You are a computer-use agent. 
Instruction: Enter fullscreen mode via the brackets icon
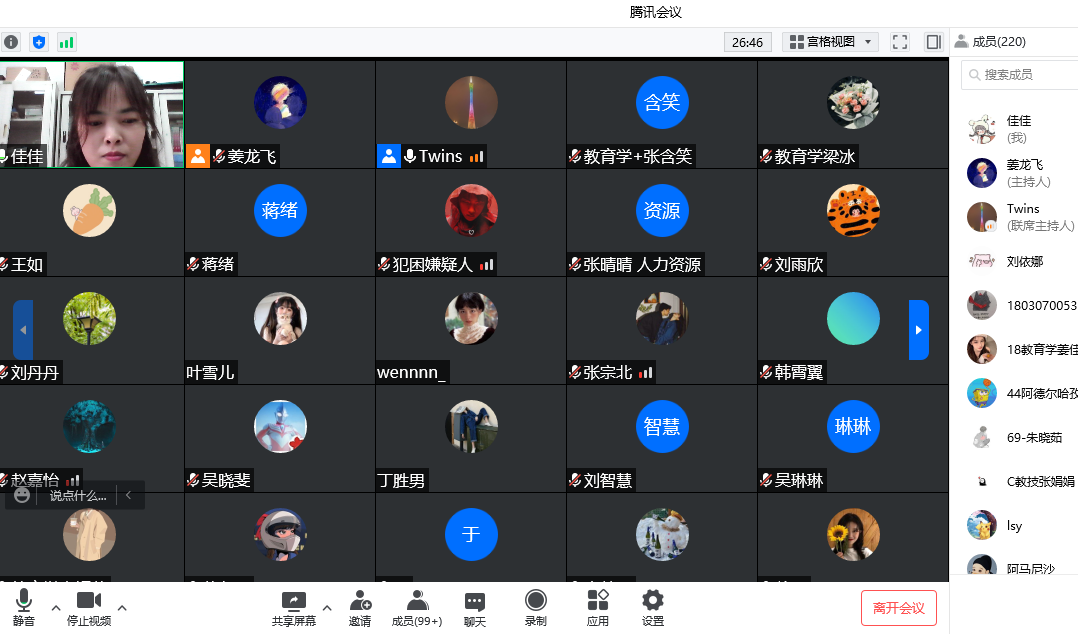pyautogui.click(x=900, y=42)
